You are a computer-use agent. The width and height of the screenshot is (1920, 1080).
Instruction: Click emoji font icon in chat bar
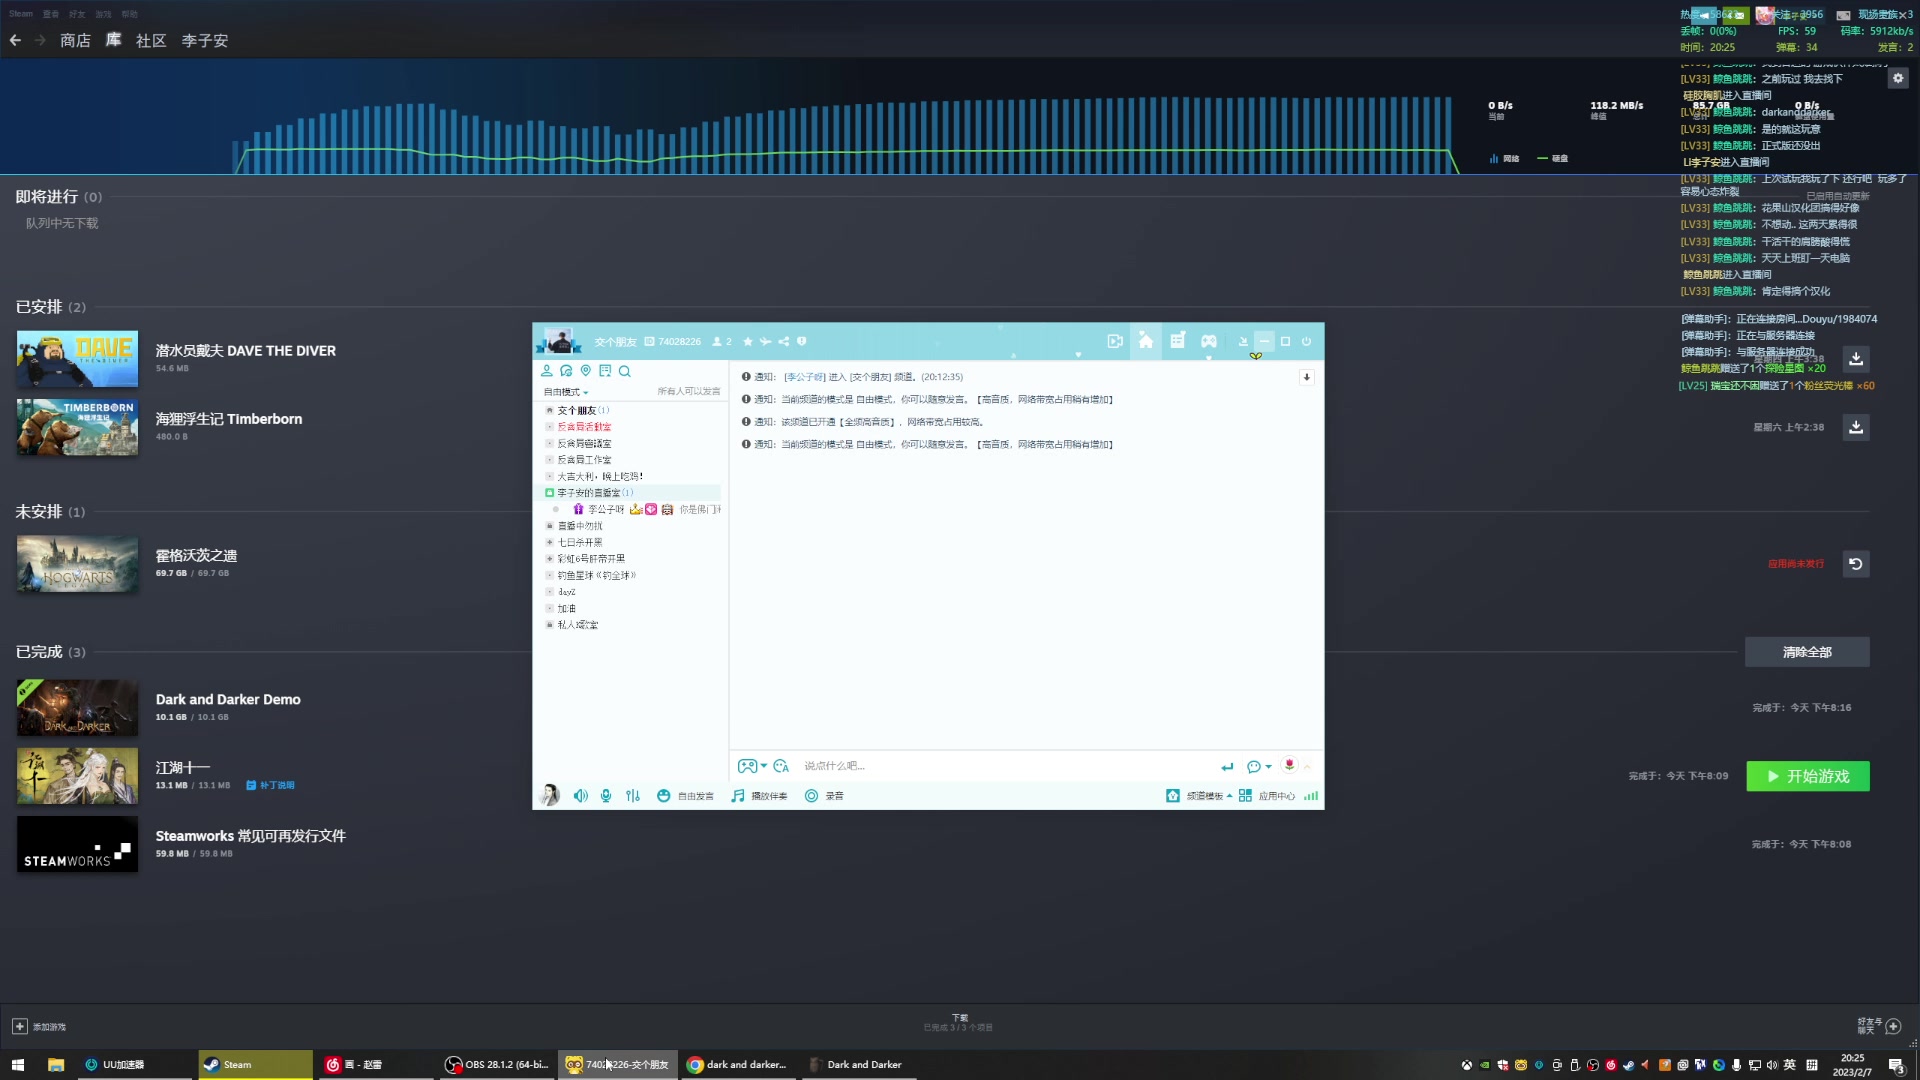tap(781, 766)
